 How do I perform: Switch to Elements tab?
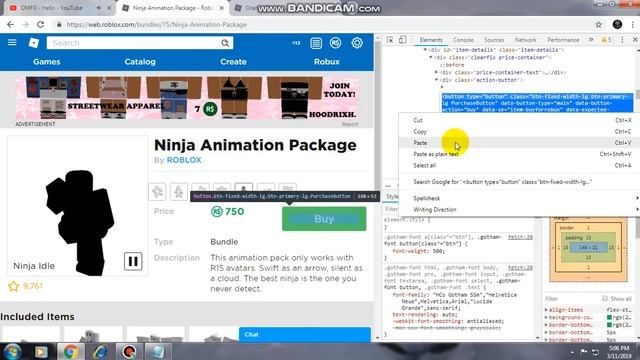[x=431, y=40]
